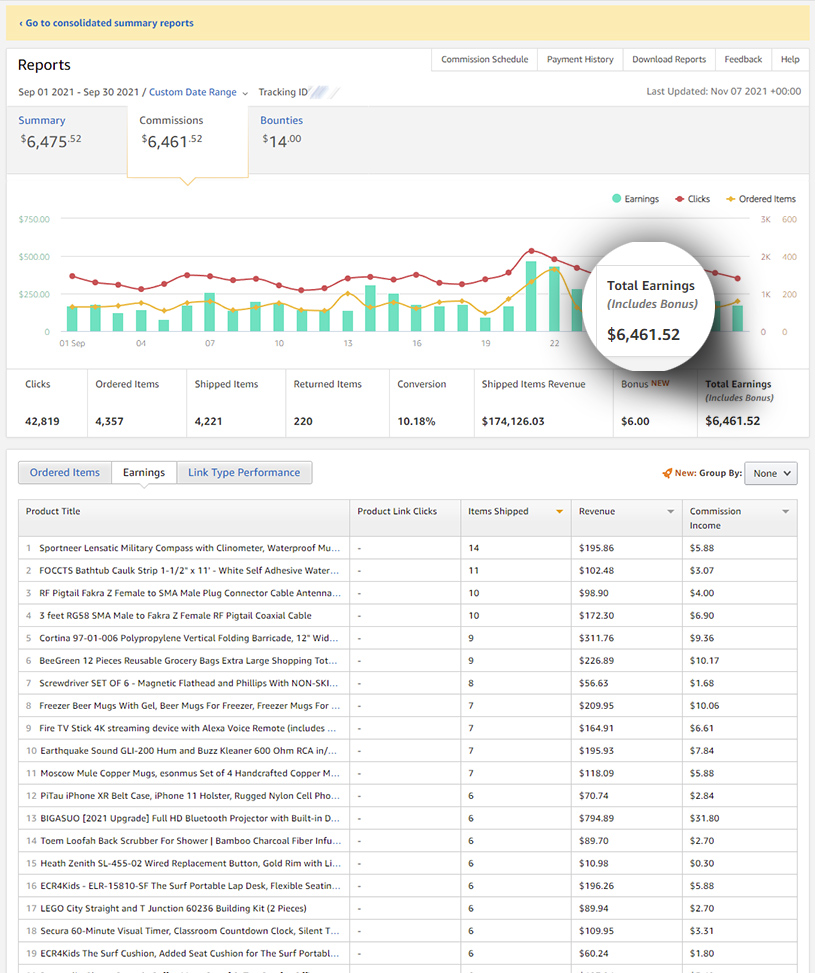
Task: Click the ECR4Kids Surf Portable Lap Desk title
Action: [191, 886]
